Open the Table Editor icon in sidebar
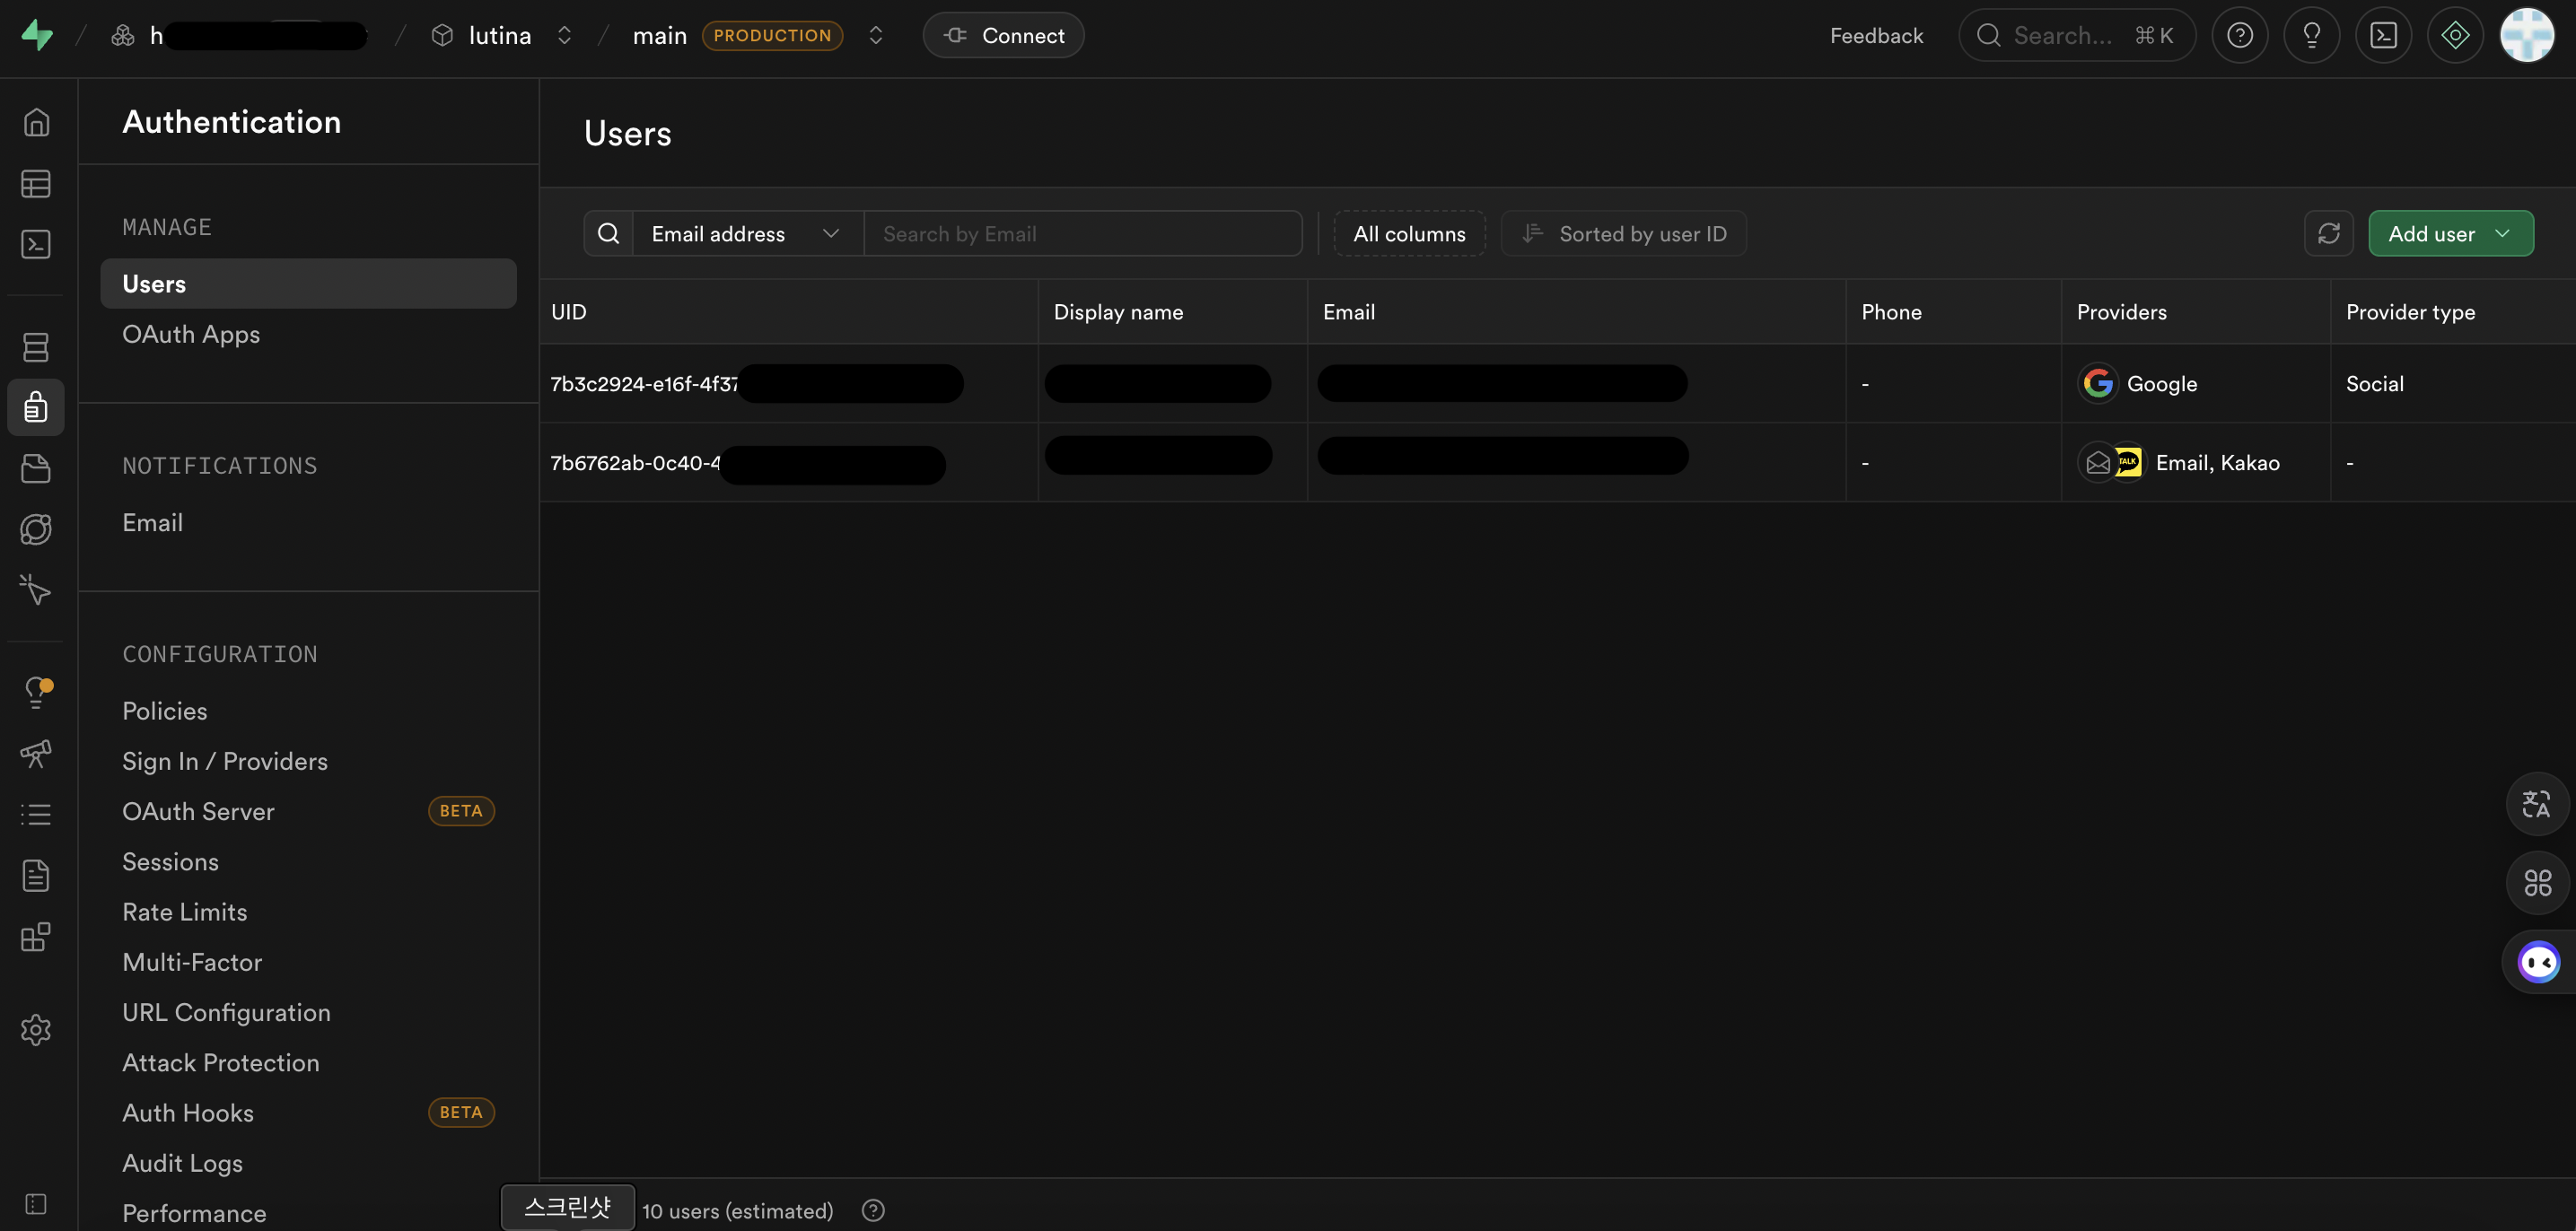 [x=36, y=184]
